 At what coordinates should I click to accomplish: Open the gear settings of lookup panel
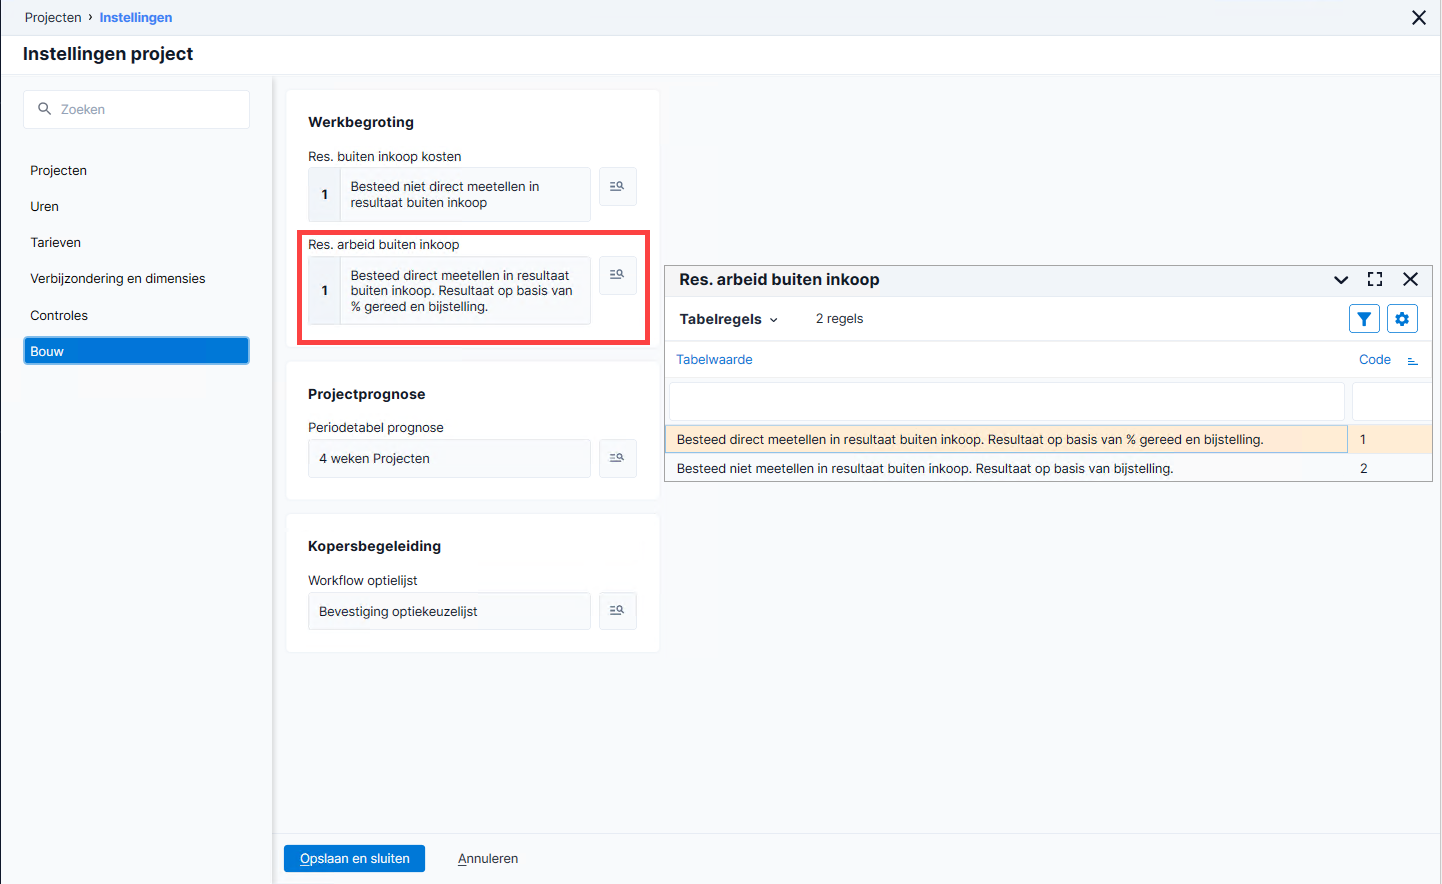(1402, 319)
